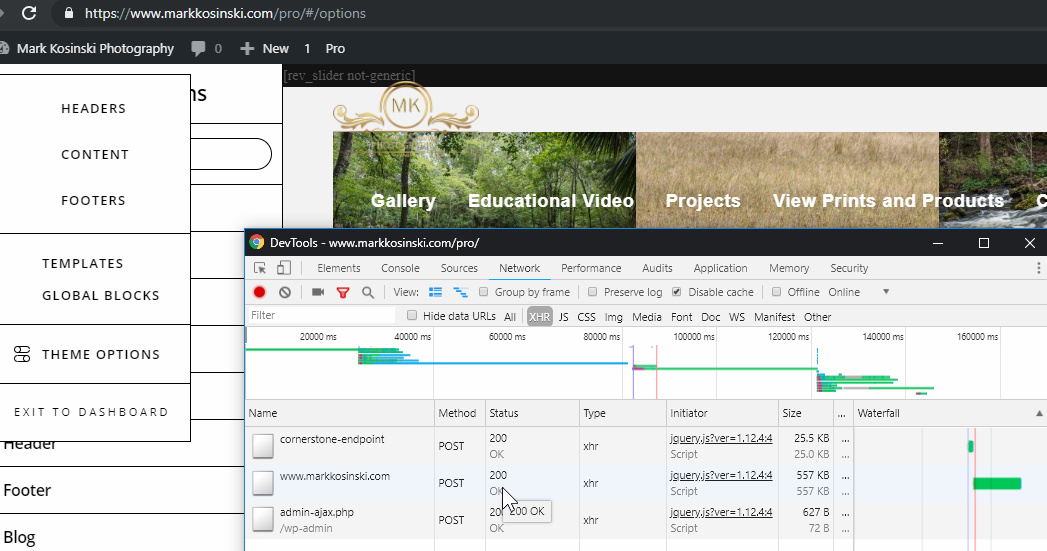Select the XHR filter type
This screenshot has width=1047, height=551.
(540, 317)
